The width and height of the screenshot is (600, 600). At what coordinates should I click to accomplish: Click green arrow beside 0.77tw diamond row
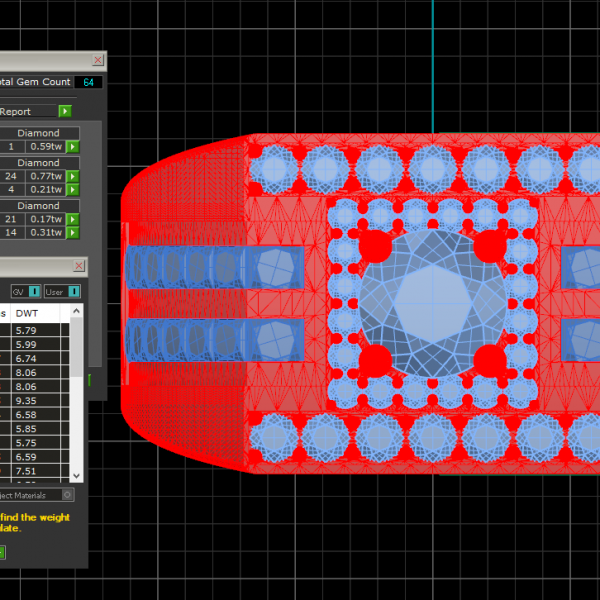point(72,176)
